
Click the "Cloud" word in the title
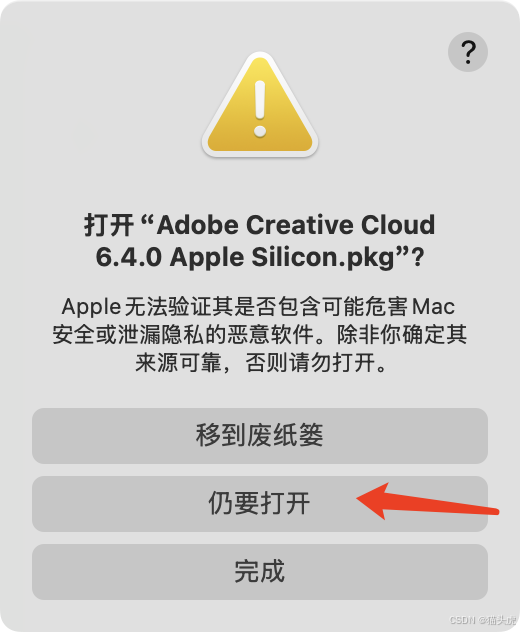pyautogui.click(x=397, y=225)
